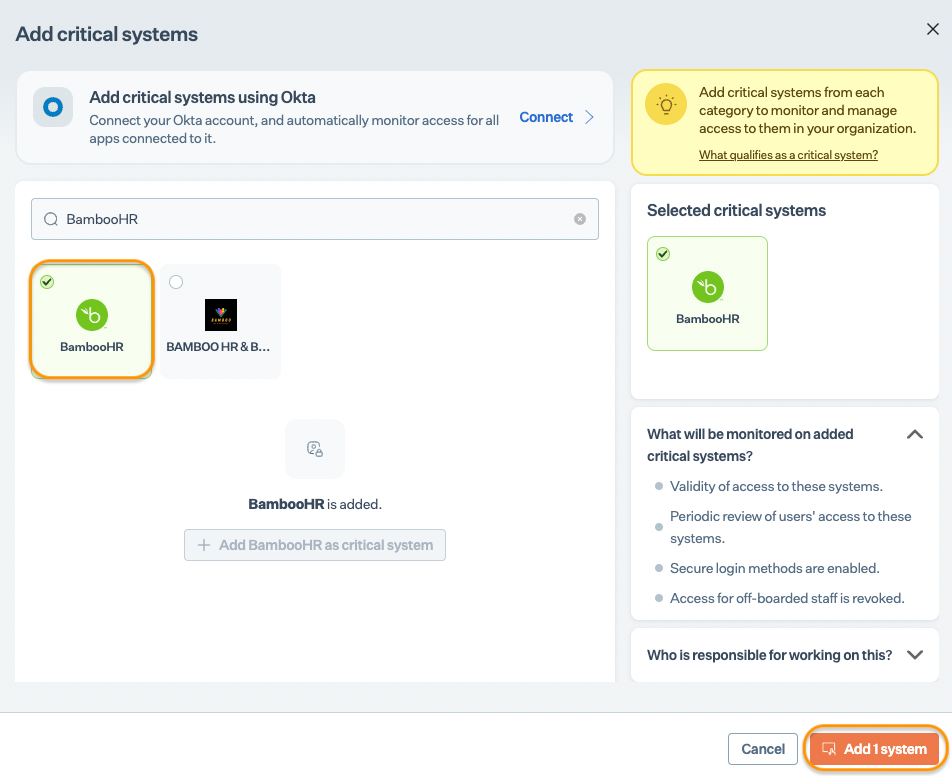
Task: Click the 'BAMBOO HR & B...' card label
Action: 219,347
